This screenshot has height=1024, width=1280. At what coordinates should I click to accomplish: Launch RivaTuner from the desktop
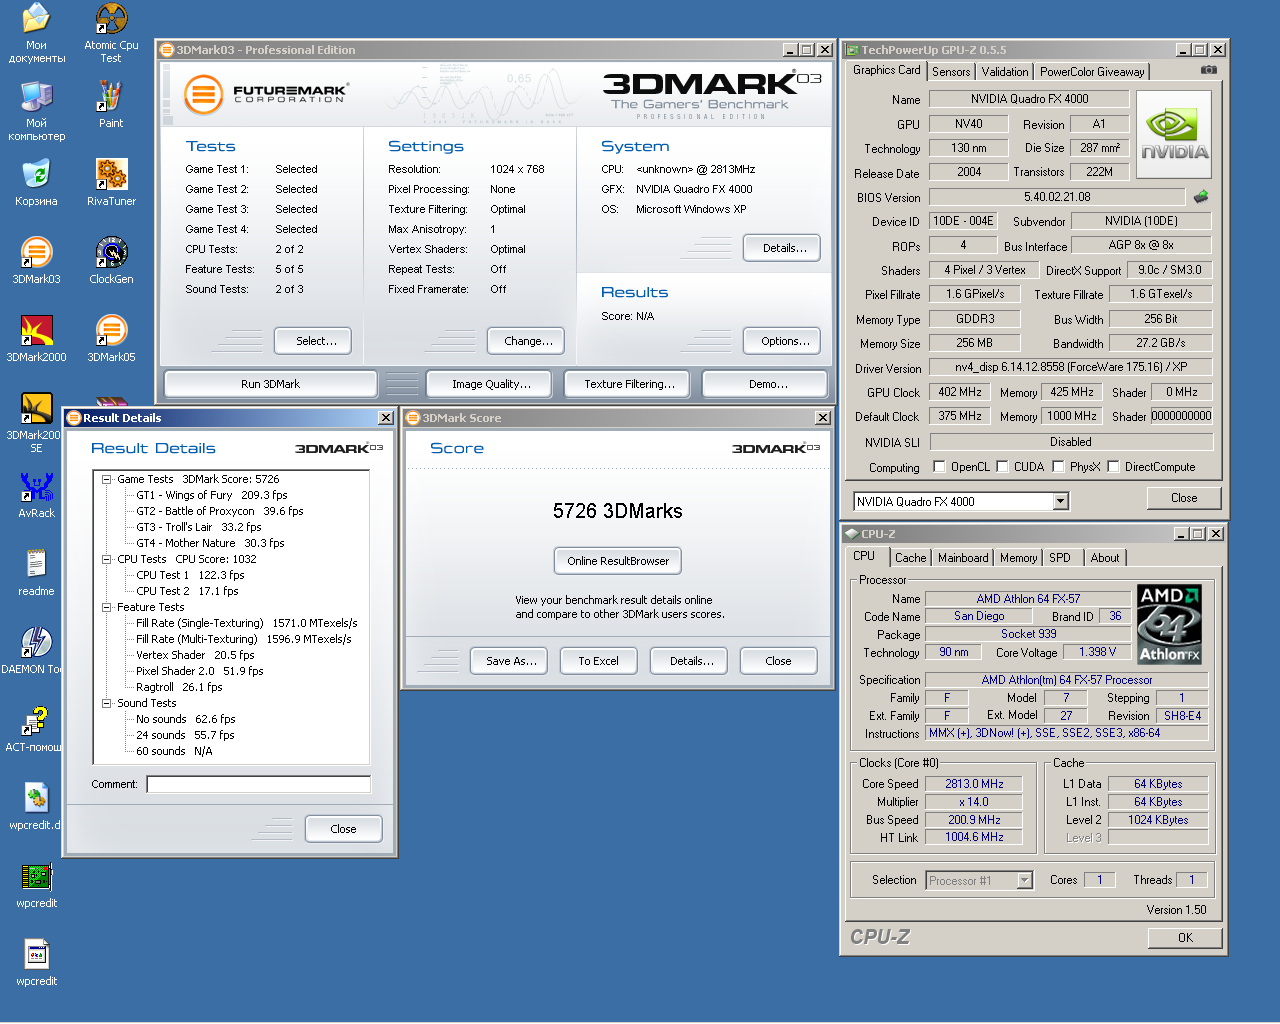pyautogui.click(x=111, y=182)
